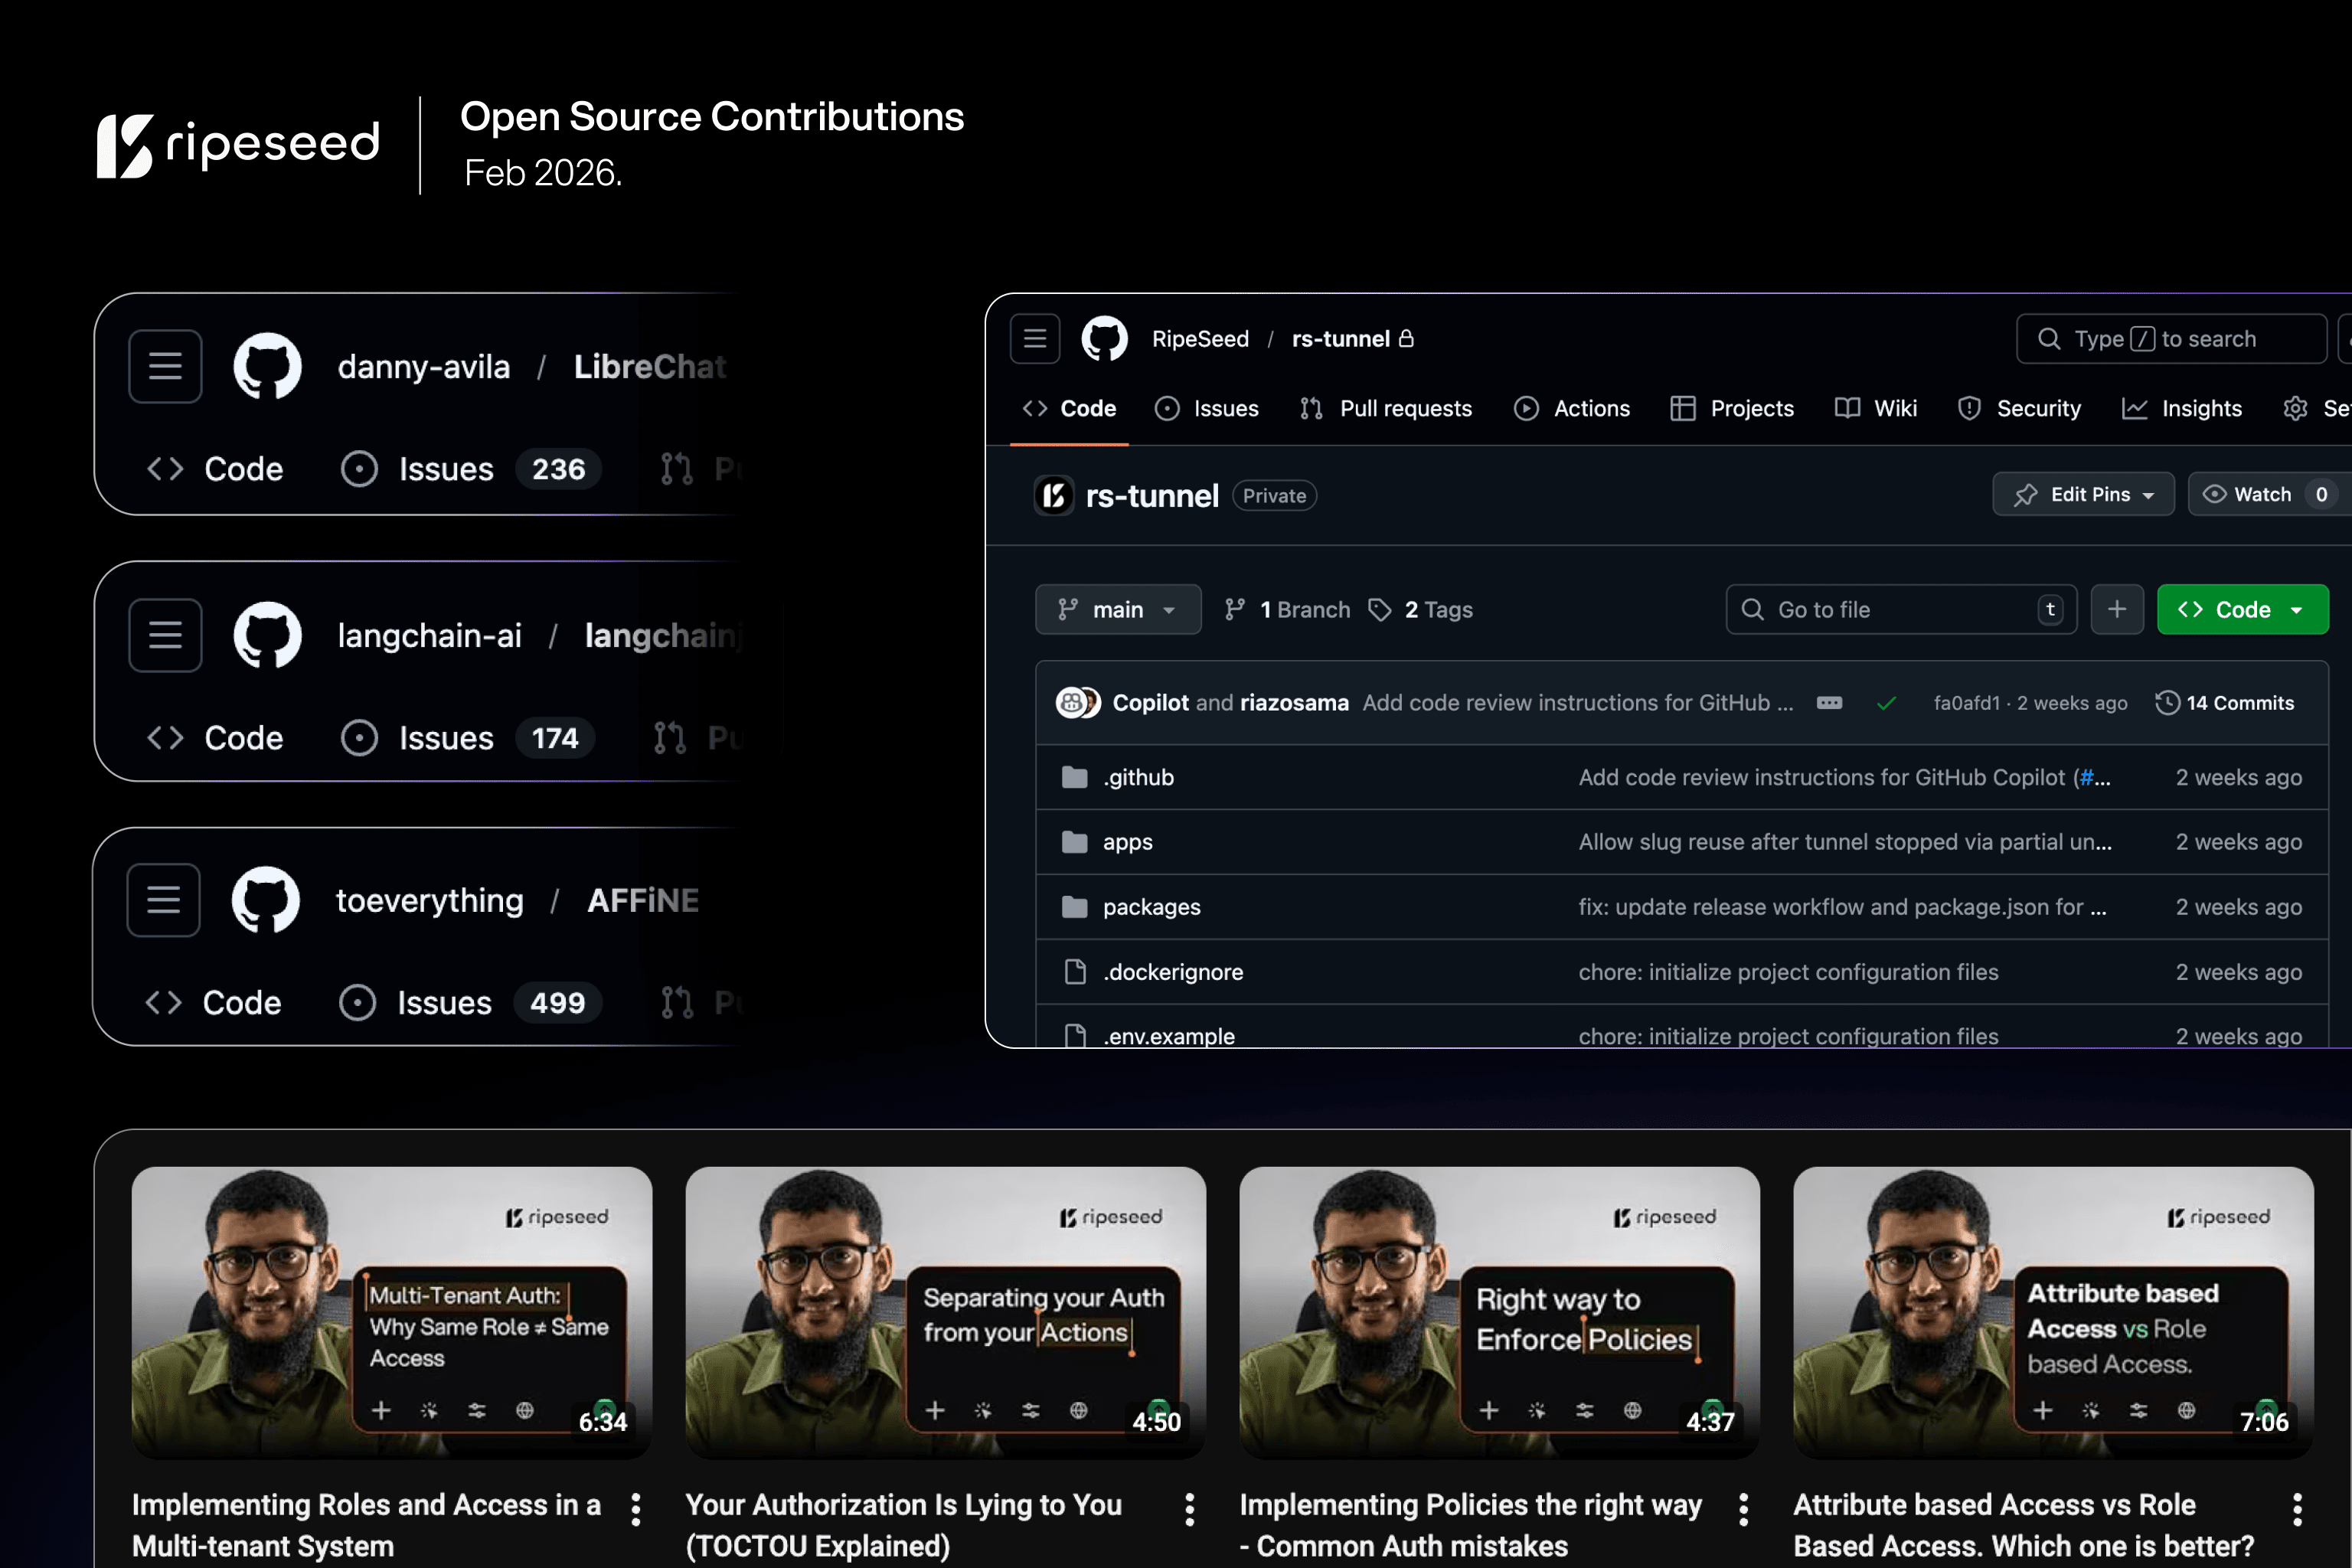Open kebab menu for TOCTOU Explained video
The image size is (2352, 1568).
pos(1189,1509)
